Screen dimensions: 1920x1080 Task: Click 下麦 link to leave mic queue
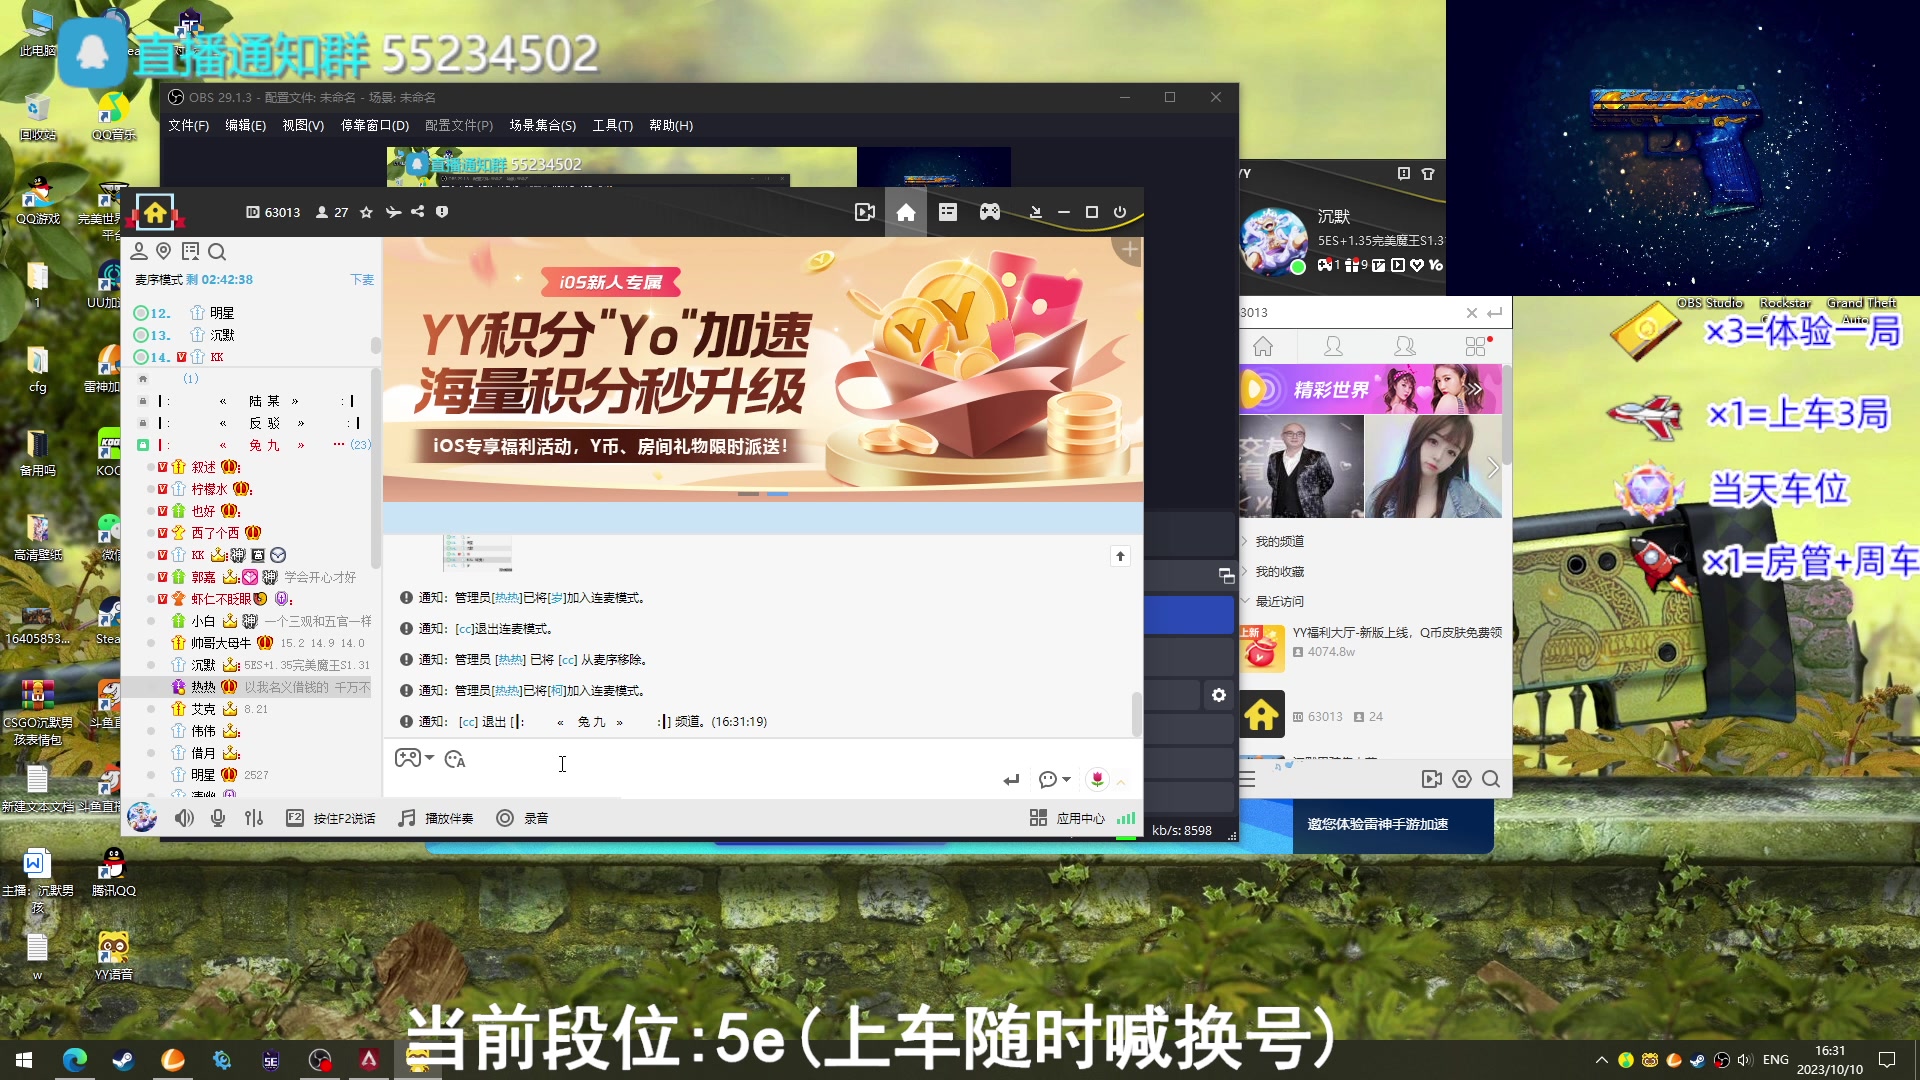click(362, 280)
